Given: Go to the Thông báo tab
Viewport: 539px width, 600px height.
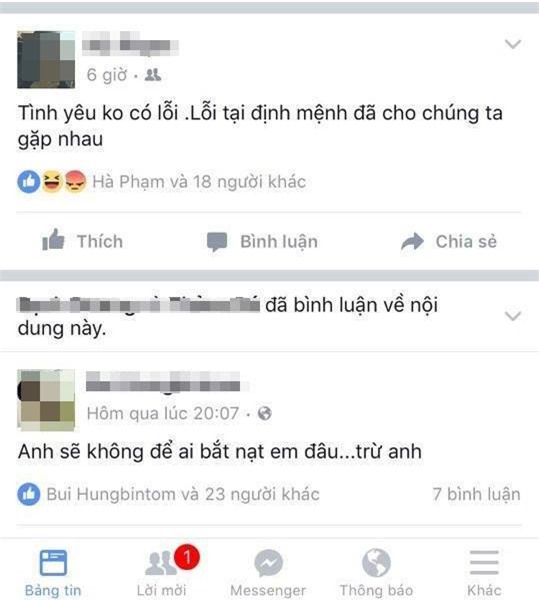Looking at the screenshot, I should click(376, 573).
